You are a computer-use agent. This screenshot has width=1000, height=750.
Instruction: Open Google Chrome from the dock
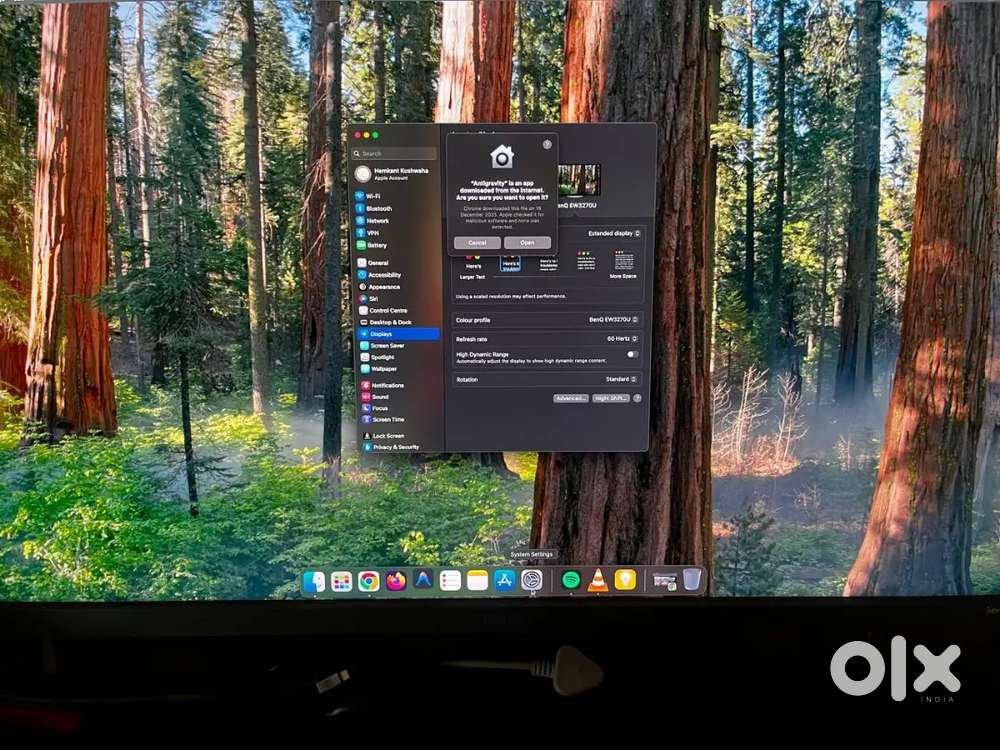369,581
